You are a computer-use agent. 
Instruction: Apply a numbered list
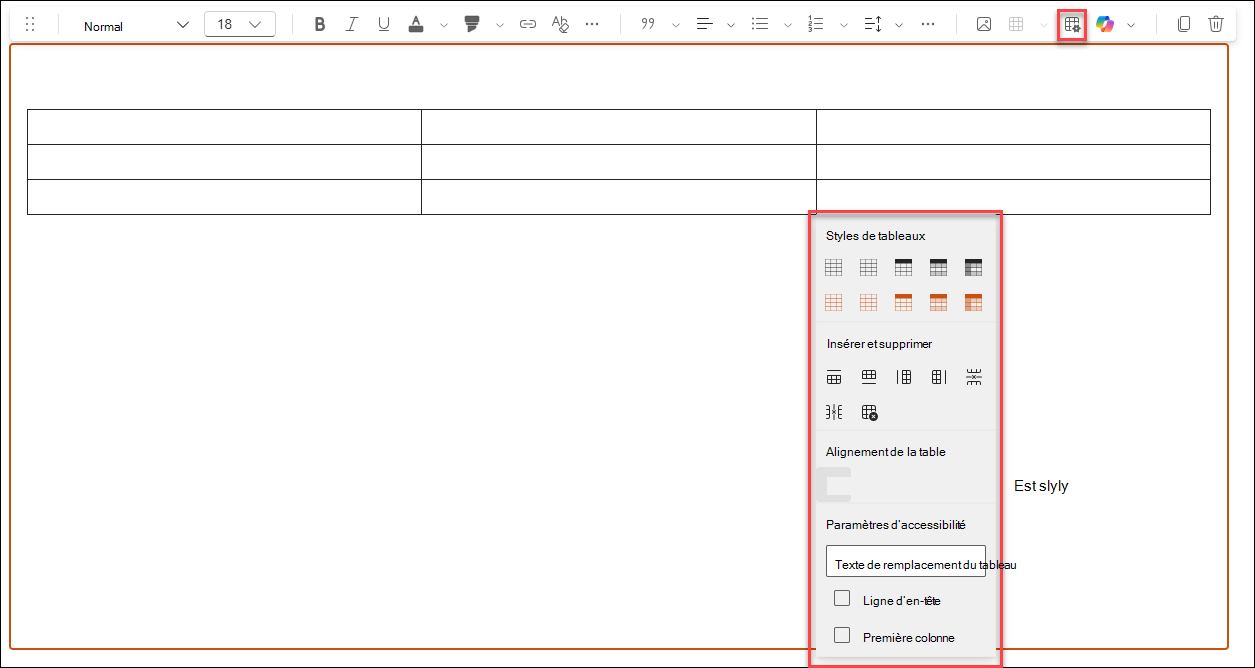816,25
